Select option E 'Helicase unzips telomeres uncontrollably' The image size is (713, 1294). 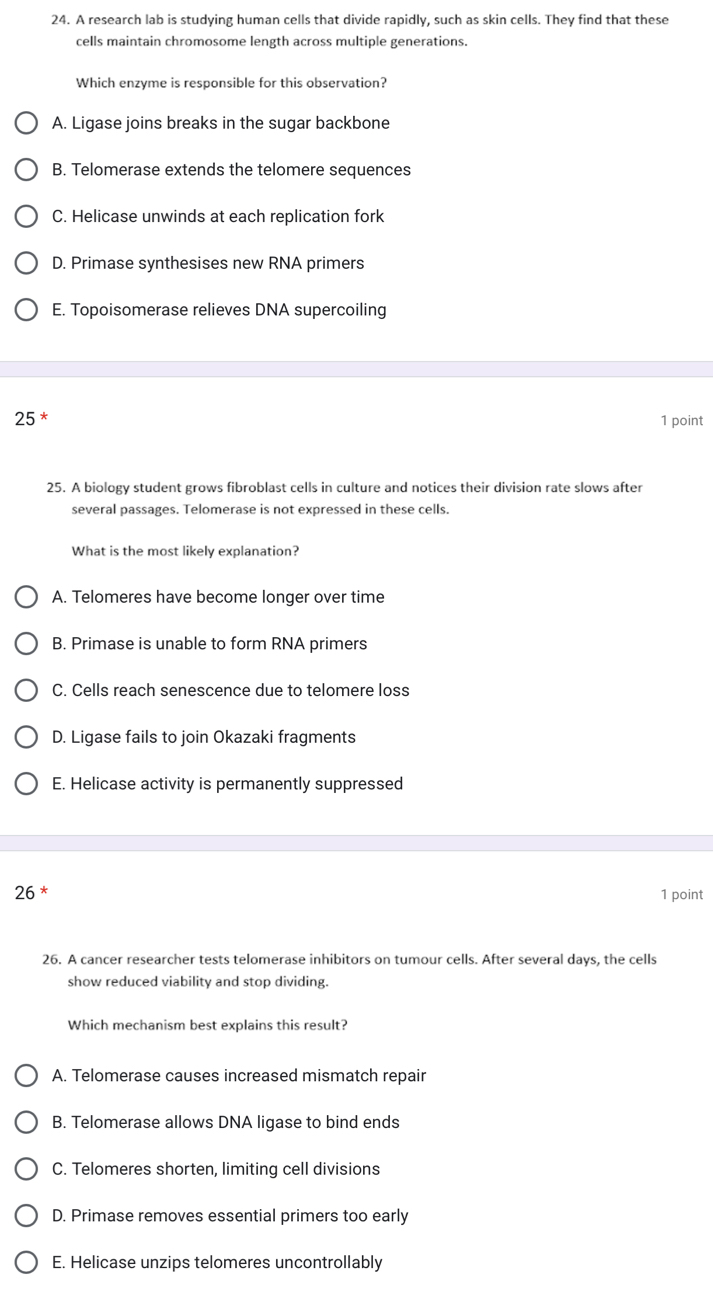(x=26, y=1262)
